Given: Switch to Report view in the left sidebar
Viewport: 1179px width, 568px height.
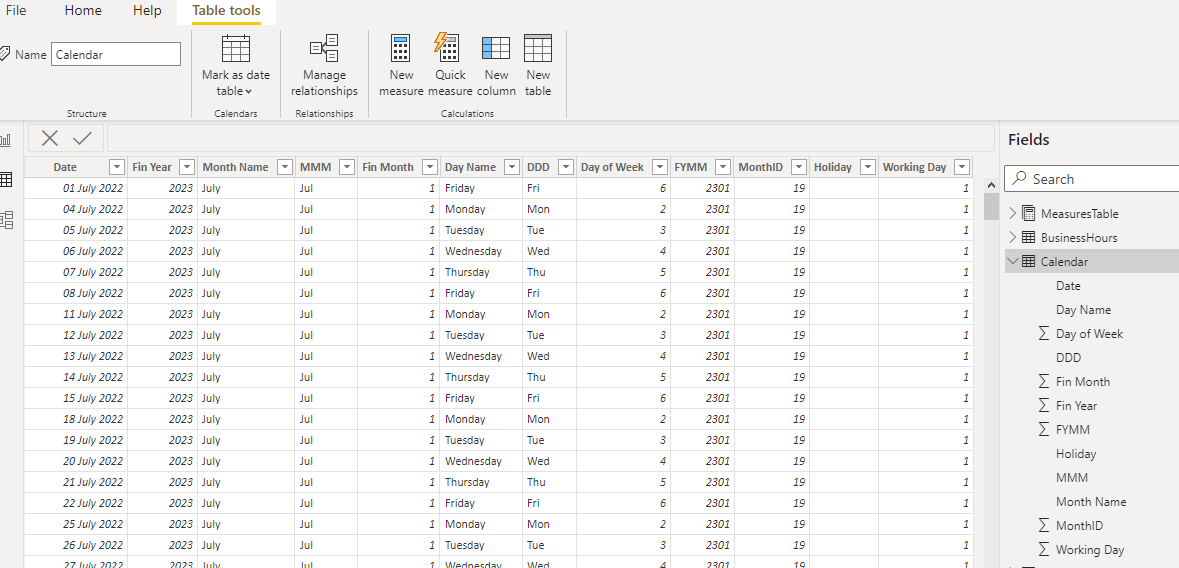Looking at the screenshot, I should point(6,140).
